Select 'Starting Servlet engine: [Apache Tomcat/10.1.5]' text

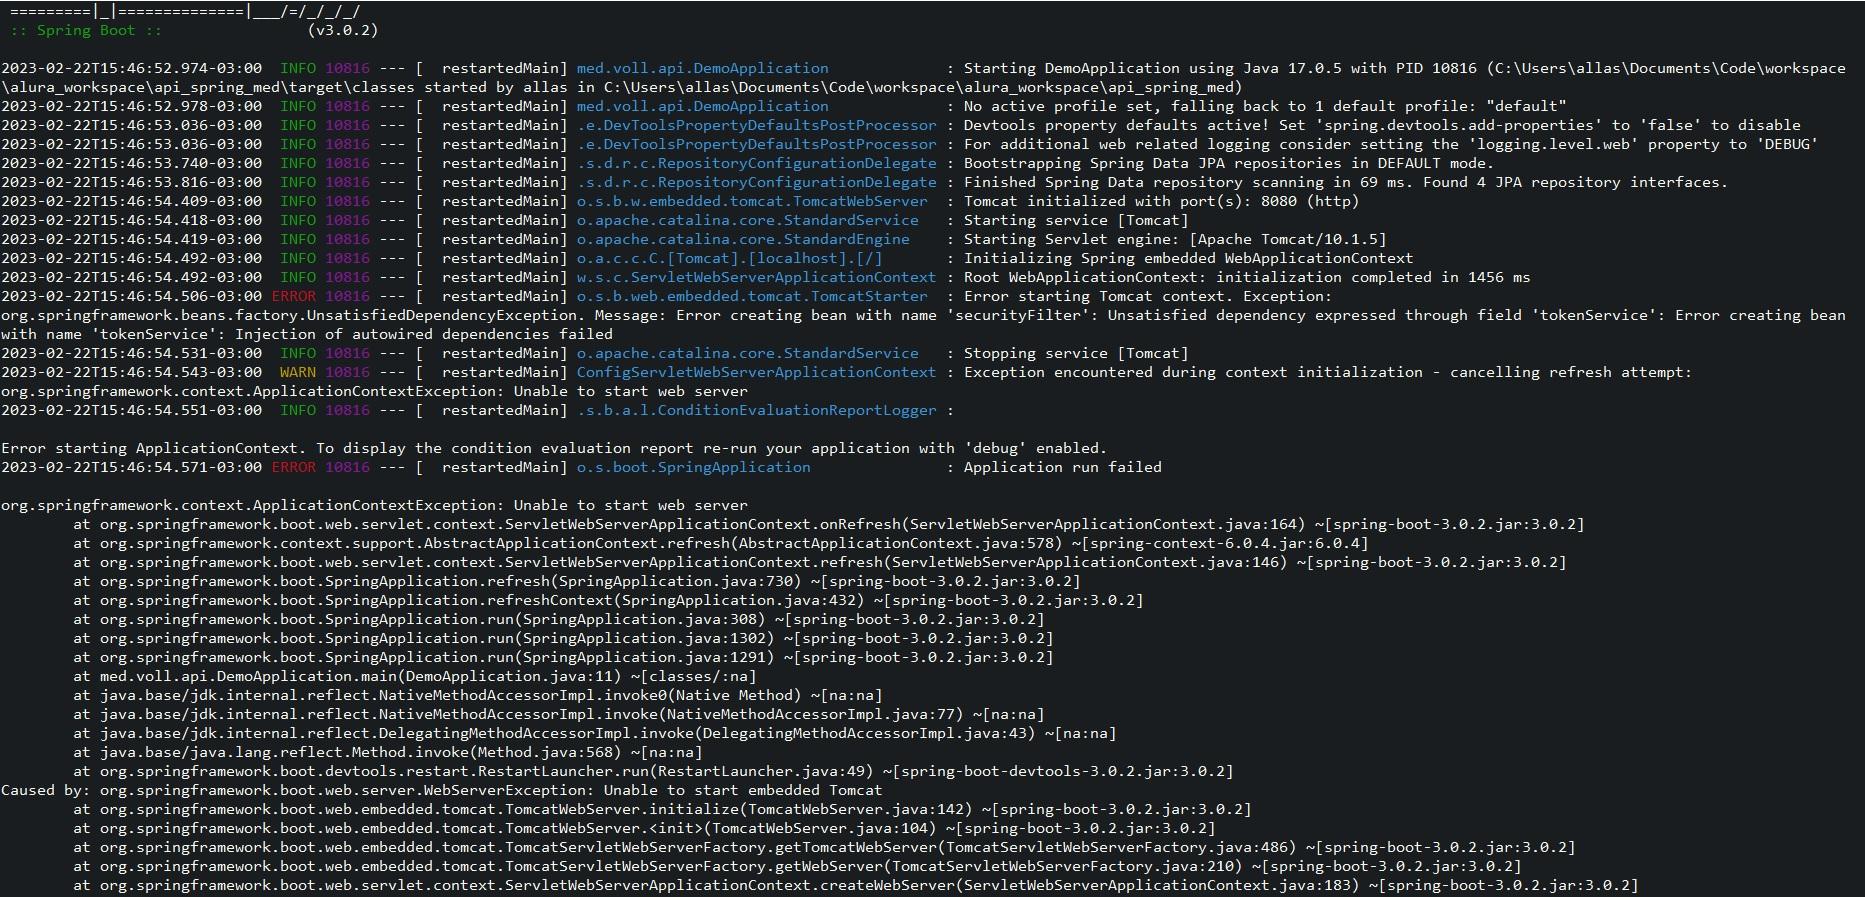(1175, 239)
